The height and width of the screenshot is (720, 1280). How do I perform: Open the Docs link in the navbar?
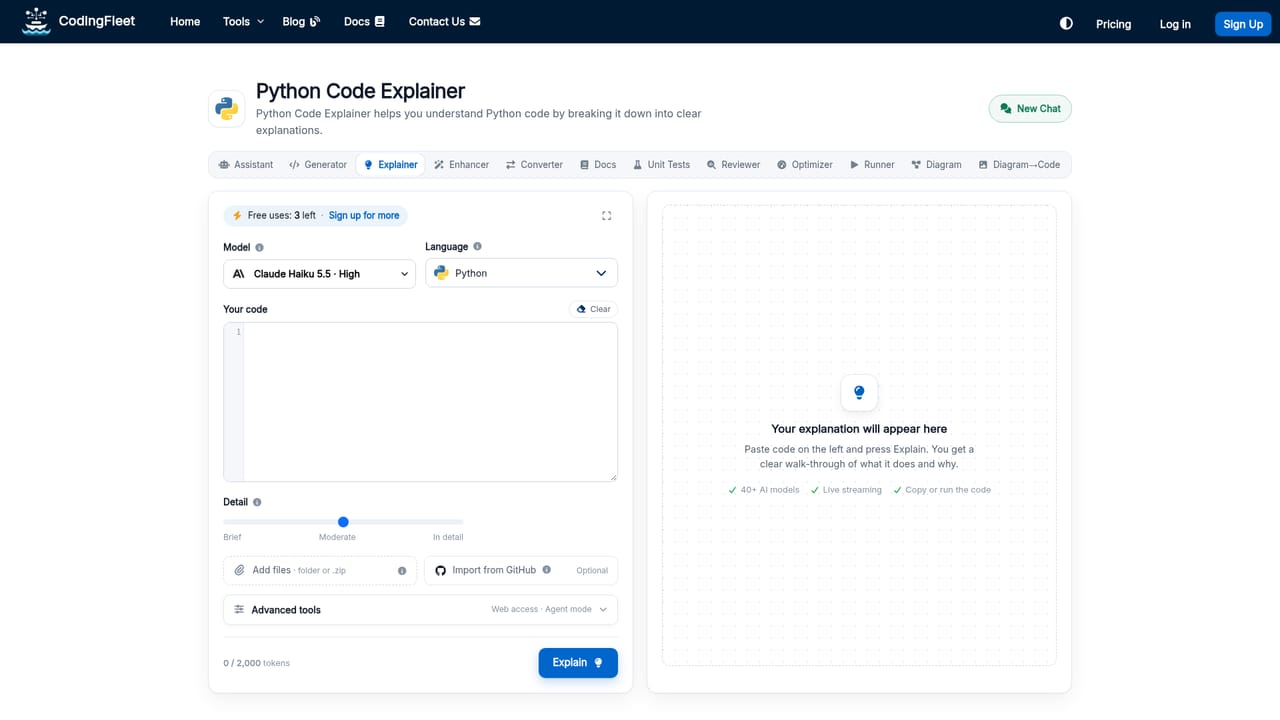(364, 22)
